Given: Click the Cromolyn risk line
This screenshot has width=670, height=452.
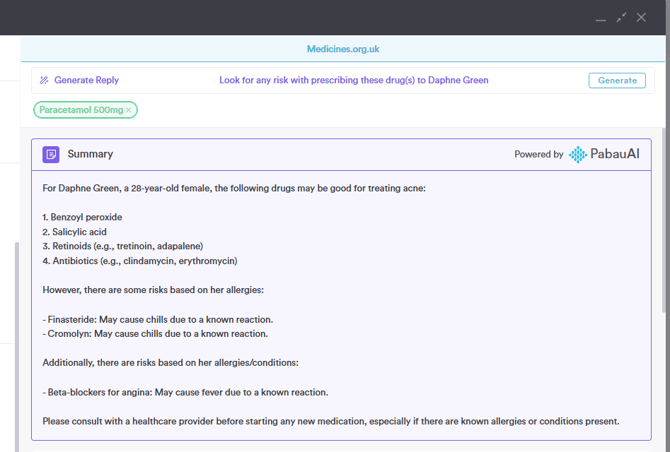Looking at the screenshot, I should pos(155,334).
